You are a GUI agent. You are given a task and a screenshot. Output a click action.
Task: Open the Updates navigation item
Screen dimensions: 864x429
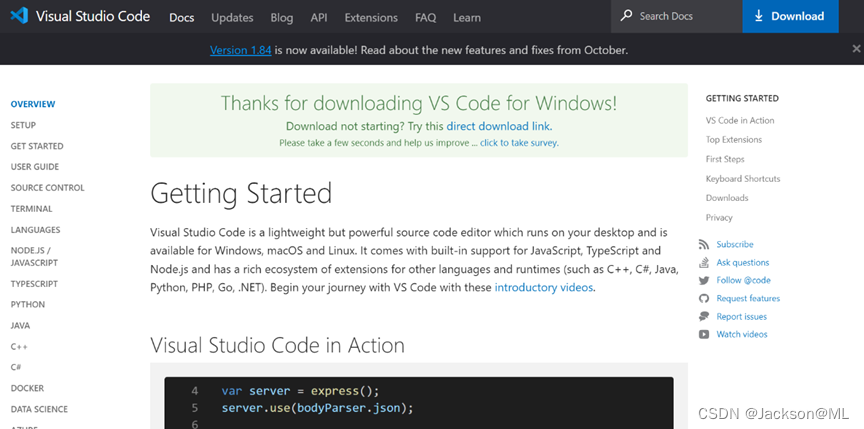232,18
